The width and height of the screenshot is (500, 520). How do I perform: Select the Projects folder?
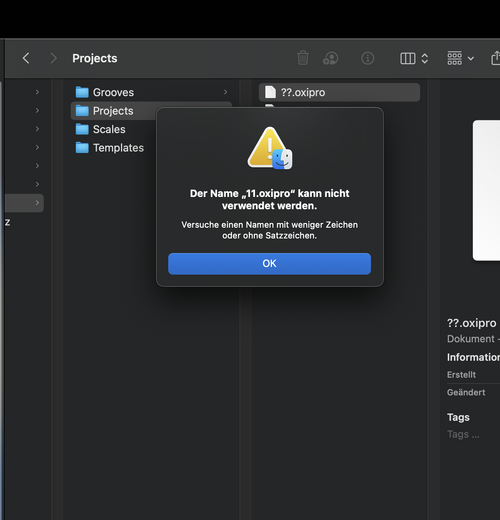tap(114, 111)
